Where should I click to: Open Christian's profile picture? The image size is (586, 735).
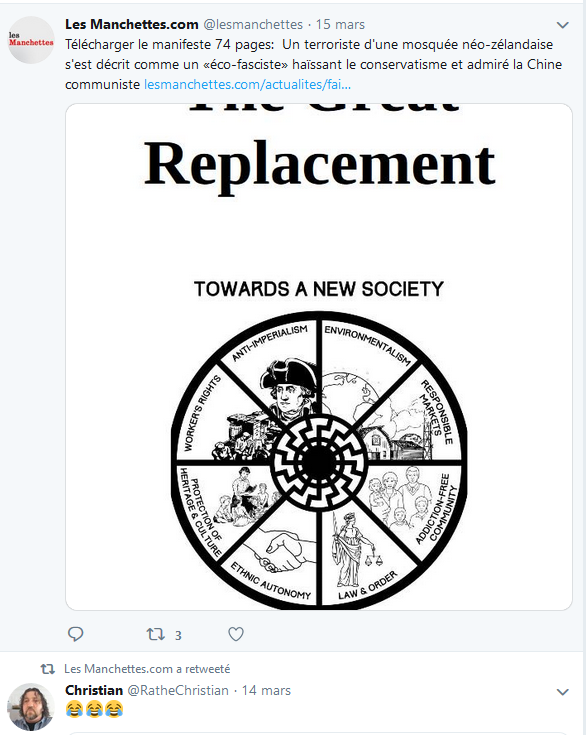(31, 707)
